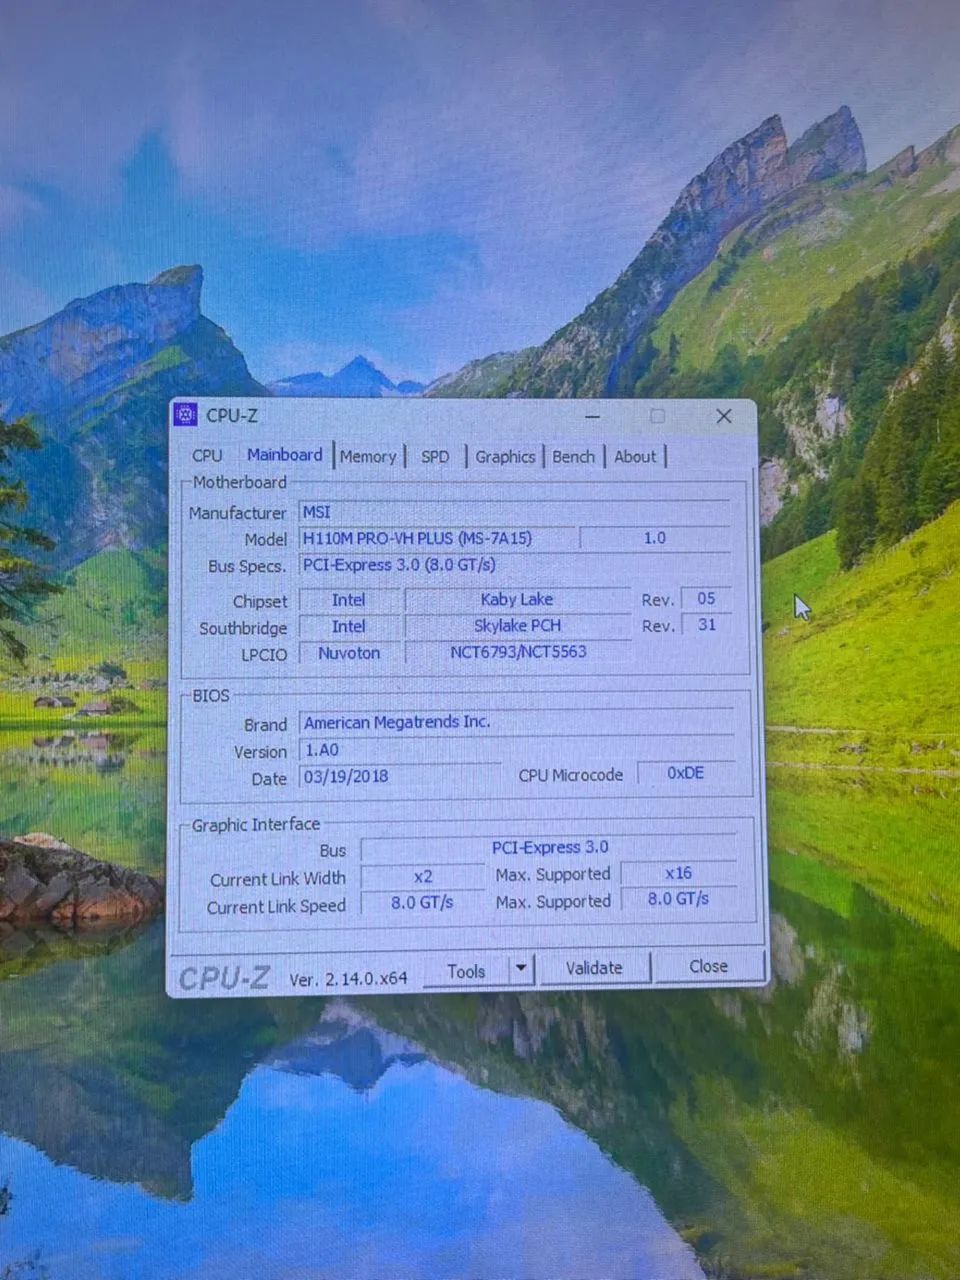Click the model revision value 1.0

pos(654,538)
